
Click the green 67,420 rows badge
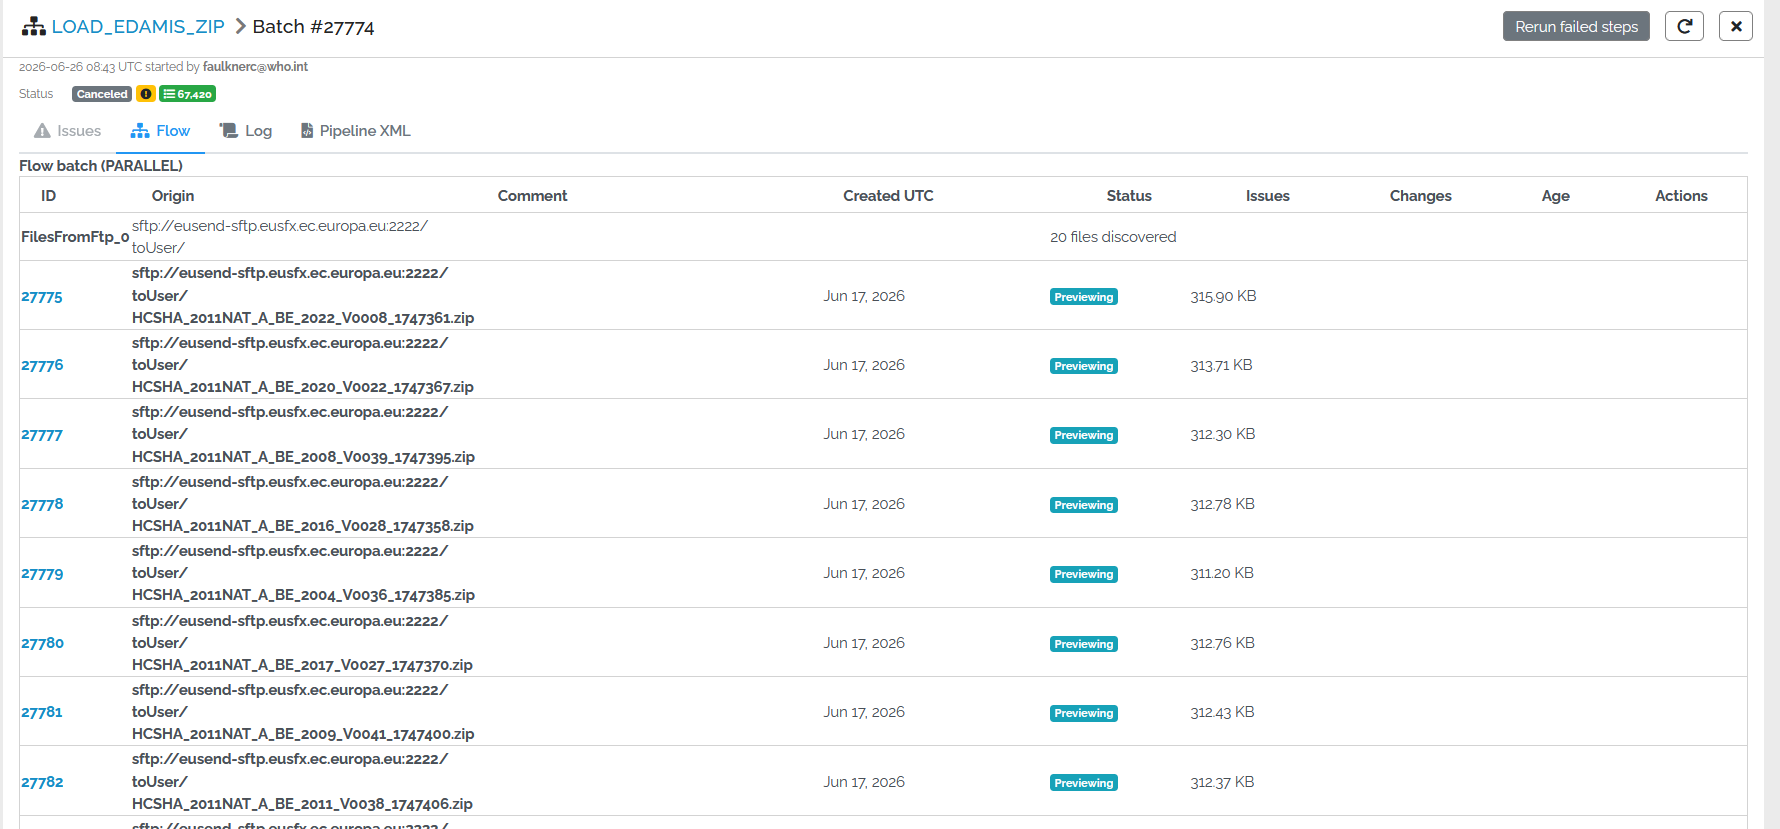pyautogui.click(x=188, y=94)
